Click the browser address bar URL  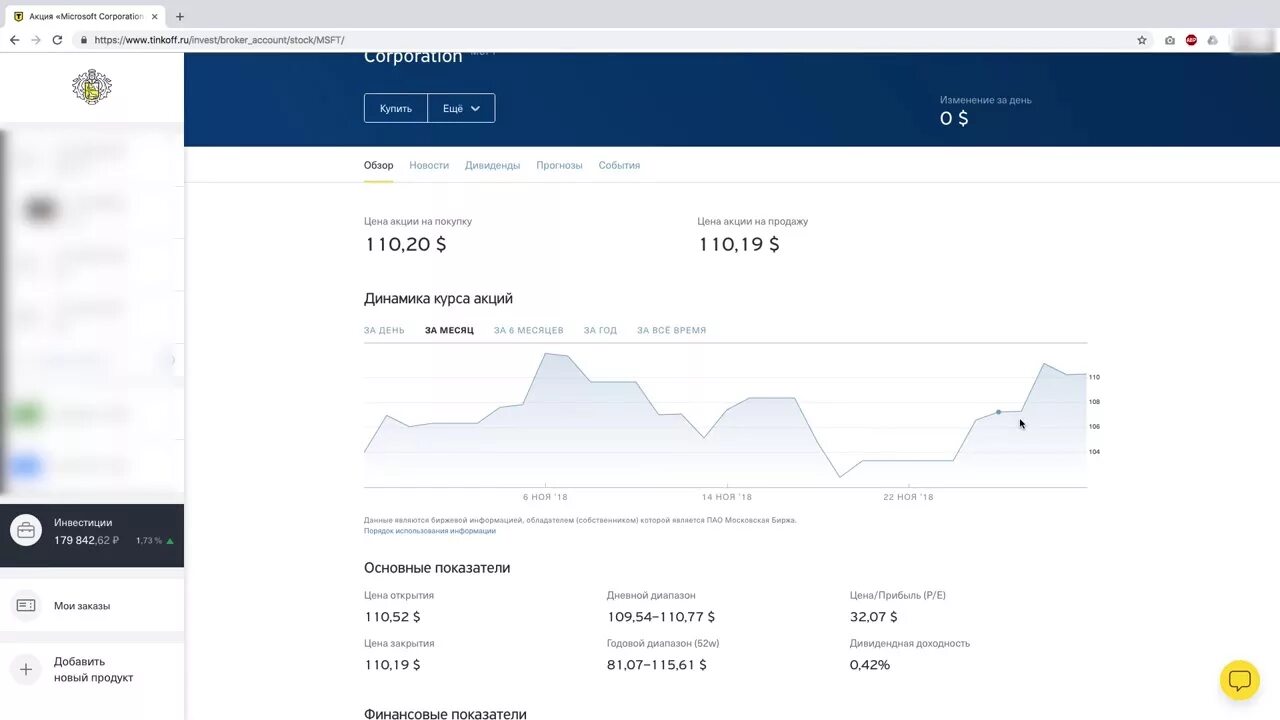[x=219, y=40]
